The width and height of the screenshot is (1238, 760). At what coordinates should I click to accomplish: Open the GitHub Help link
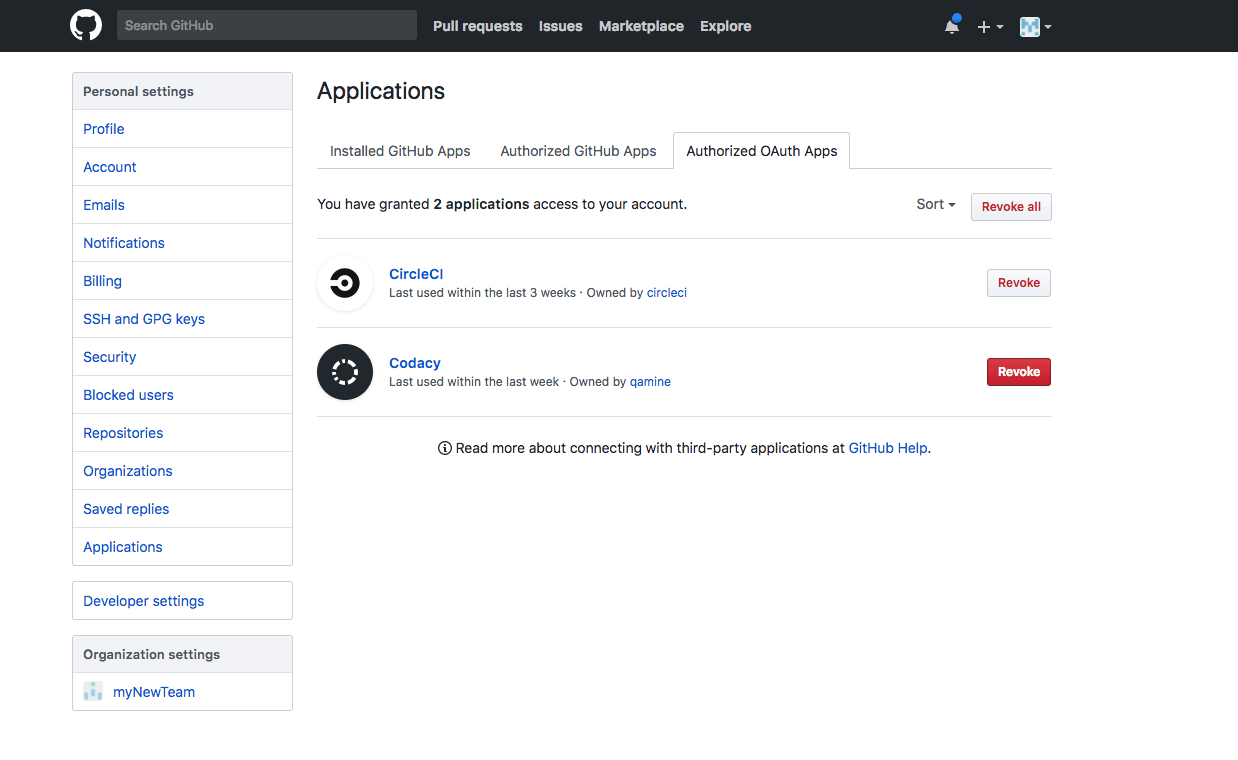(887, 448)
